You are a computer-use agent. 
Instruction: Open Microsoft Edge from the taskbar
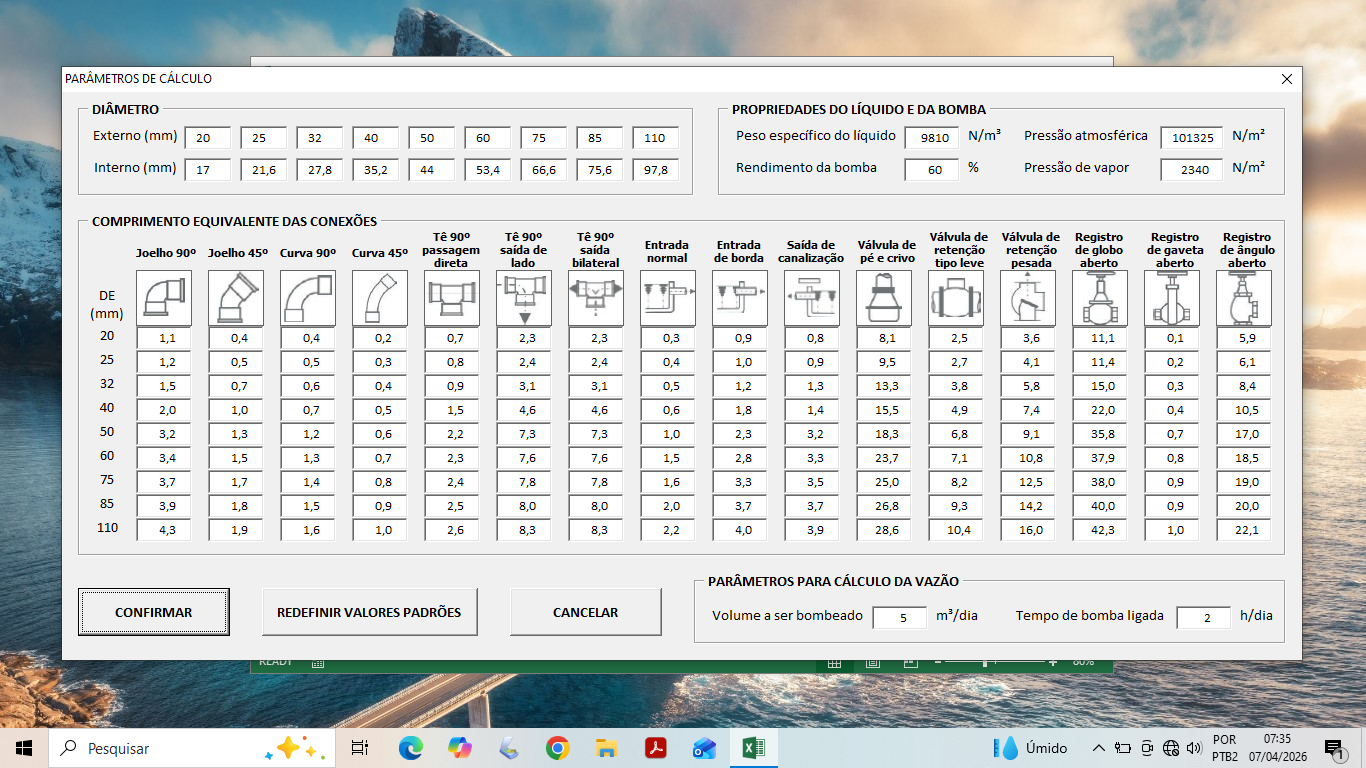(x=410, y=748)
